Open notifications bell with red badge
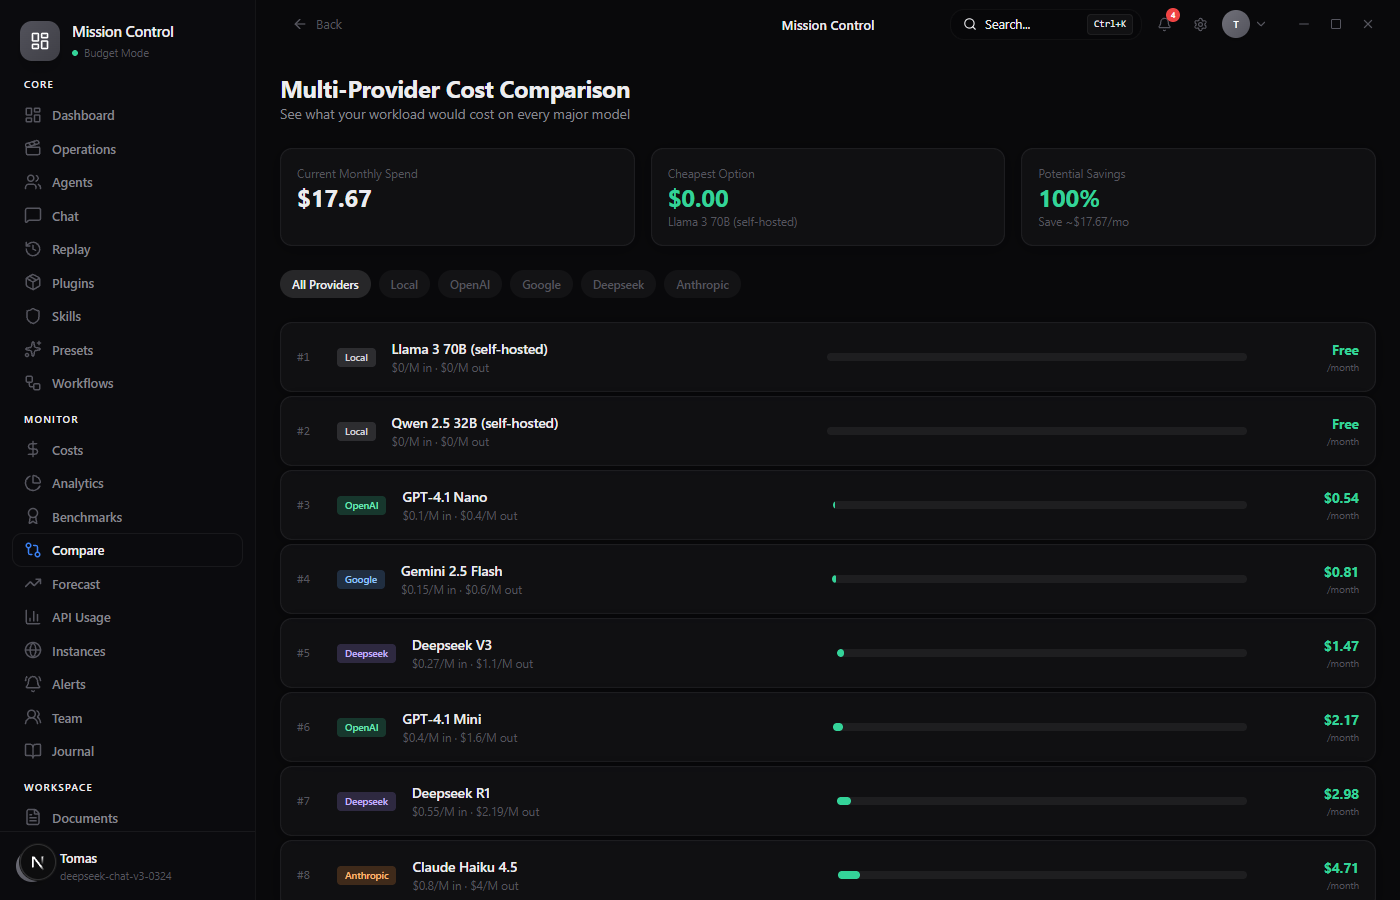The image size is (1400, 900). tap(1165, 24)
